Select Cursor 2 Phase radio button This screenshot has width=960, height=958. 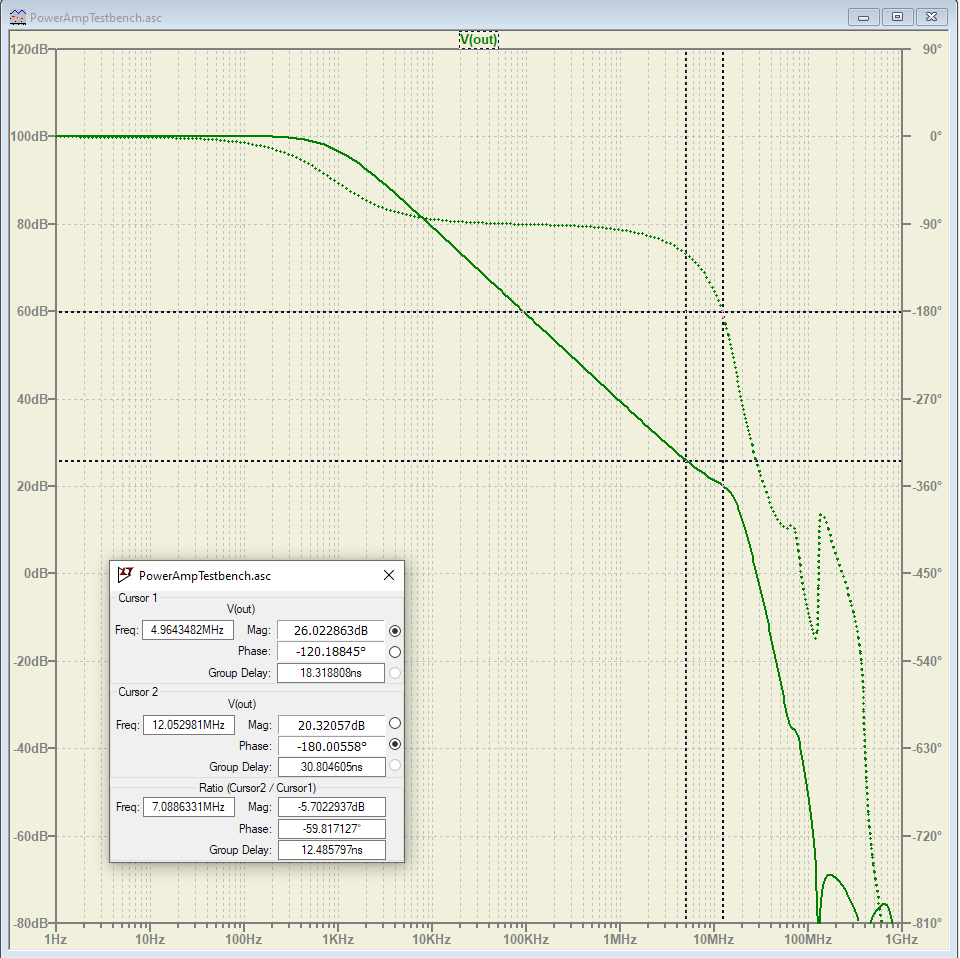click(395, 744)
